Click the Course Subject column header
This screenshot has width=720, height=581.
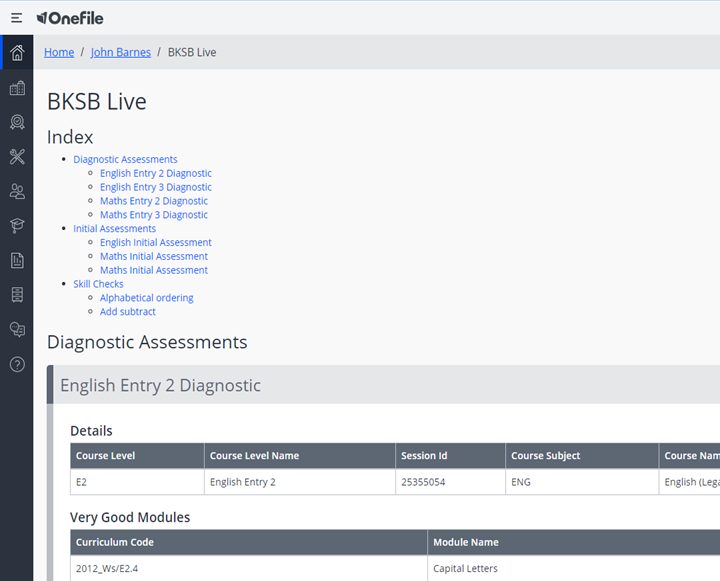click(x=582, y=456)
